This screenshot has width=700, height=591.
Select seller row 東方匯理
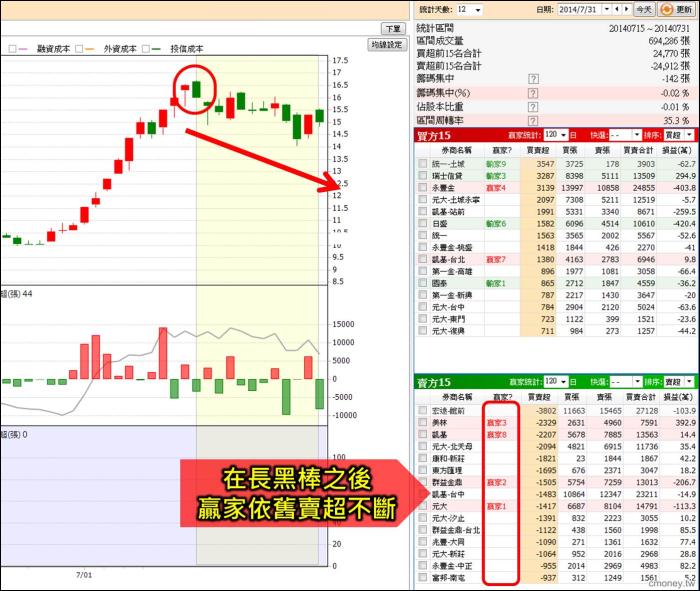tap(557, 470)
